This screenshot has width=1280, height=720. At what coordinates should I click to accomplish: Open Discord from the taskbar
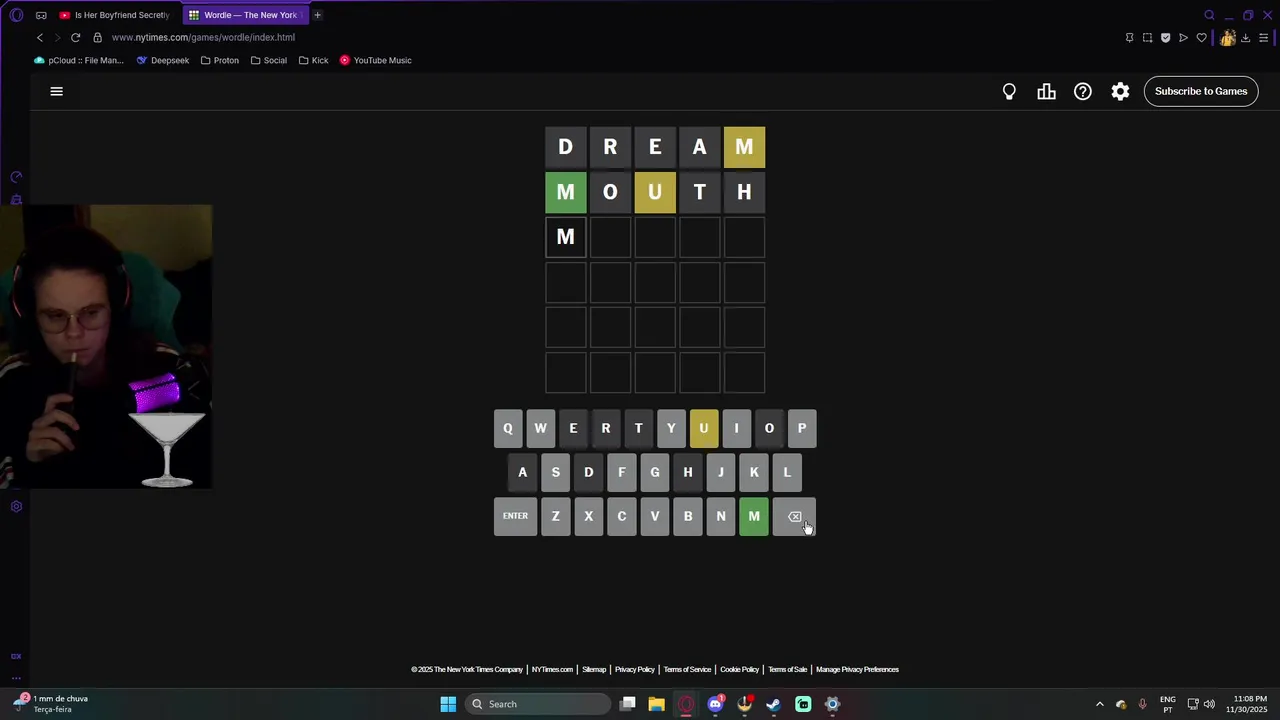tap(715, 704)
